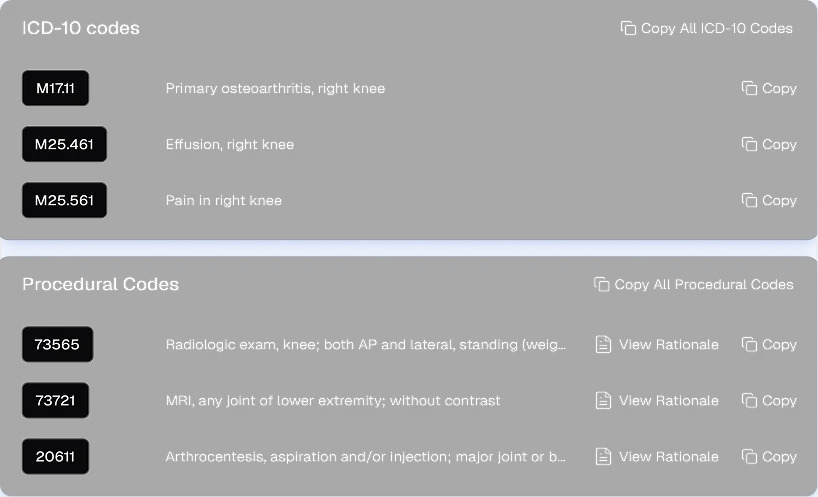Click copy icon for procedure 73565

coord(749,344)
